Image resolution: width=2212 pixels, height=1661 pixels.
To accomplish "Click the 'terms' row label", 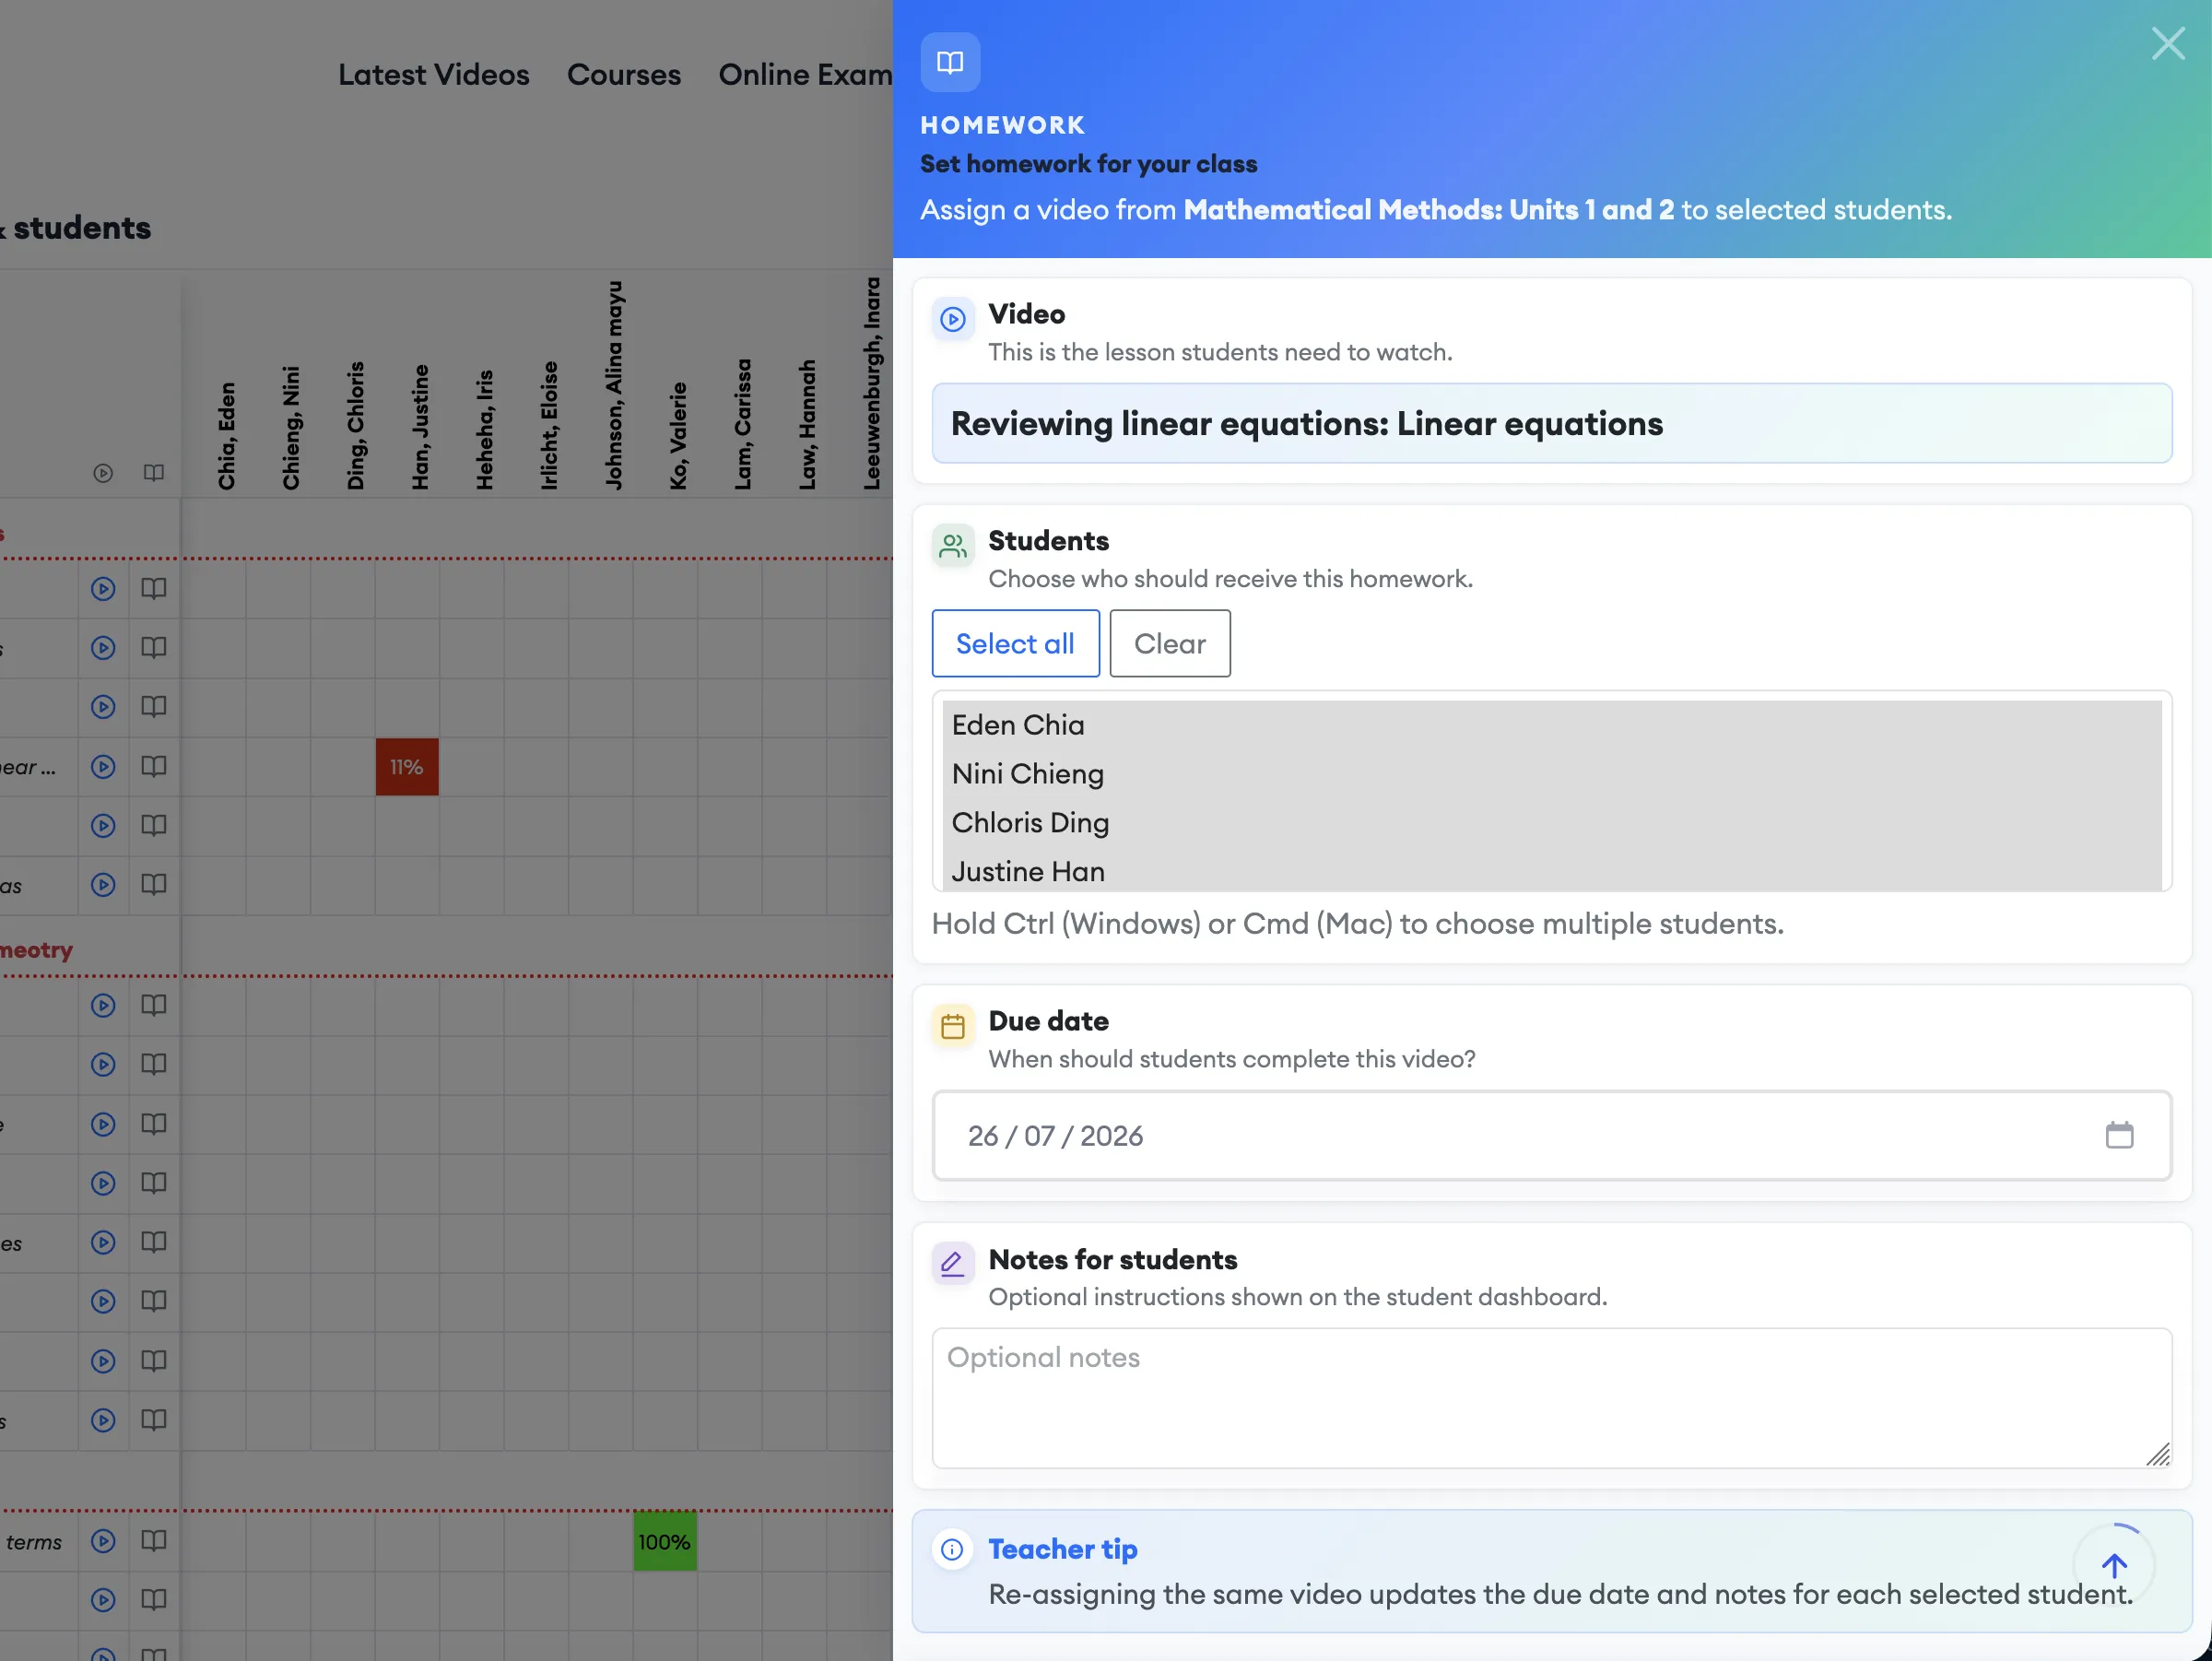I will [x=34, y=1542].
